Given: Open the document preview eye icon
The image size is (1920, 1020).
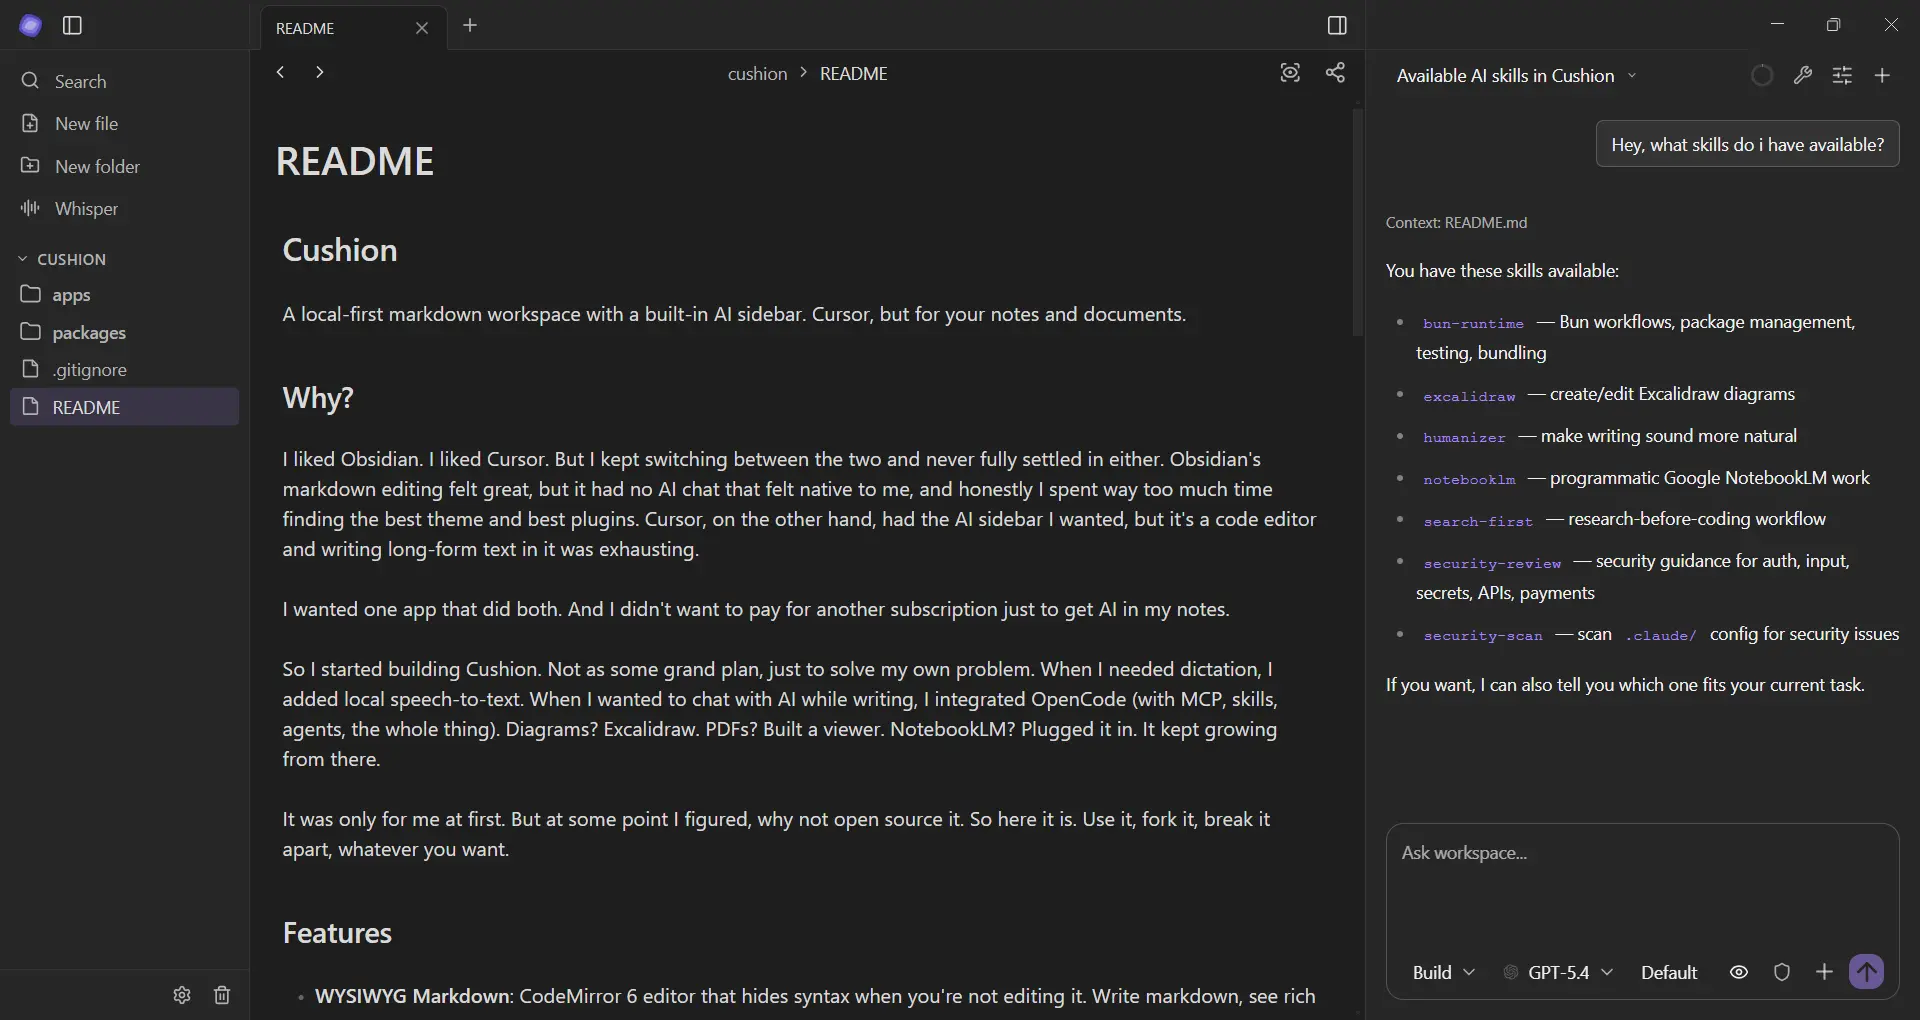Looking at the screenshot, I should click(x=1290, y=73).
